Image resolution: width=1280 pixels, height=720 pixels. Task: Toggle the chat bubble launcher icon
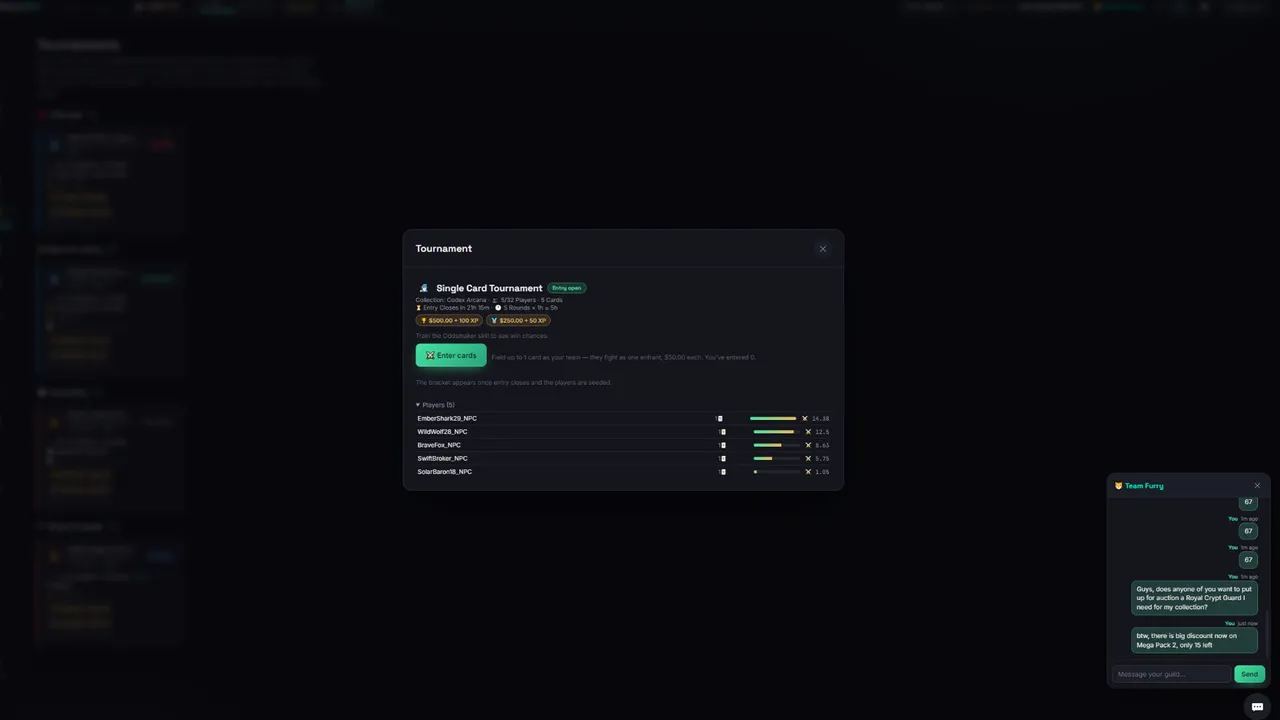pyautogui.click(x=1257, y=706)
